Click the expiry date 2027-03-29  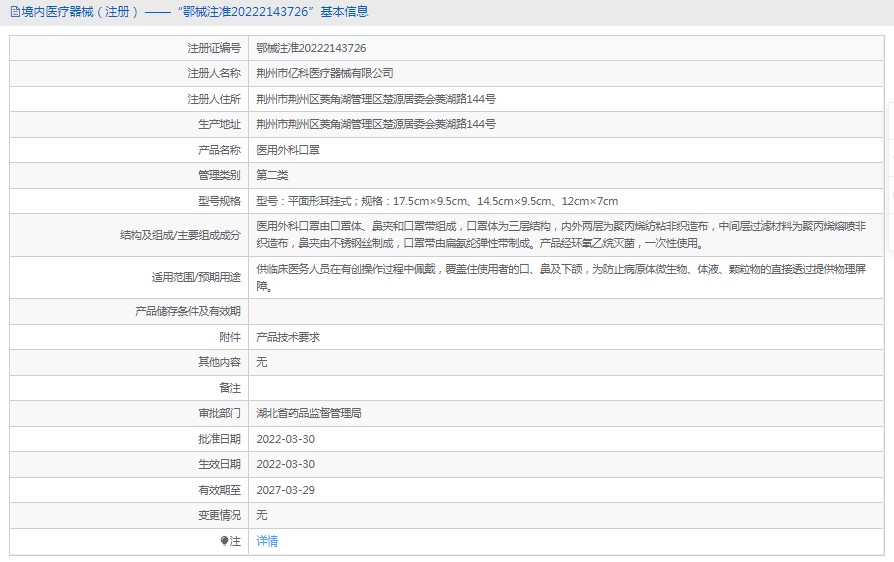coord(285,490)
